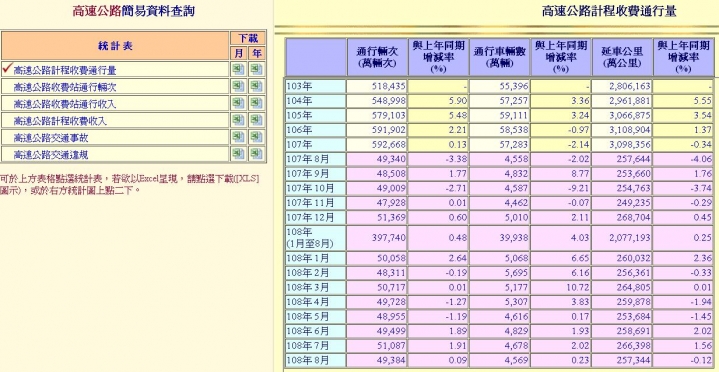
Task: Click the 延車公里(萬公里) column header
Action: (622, 57)
